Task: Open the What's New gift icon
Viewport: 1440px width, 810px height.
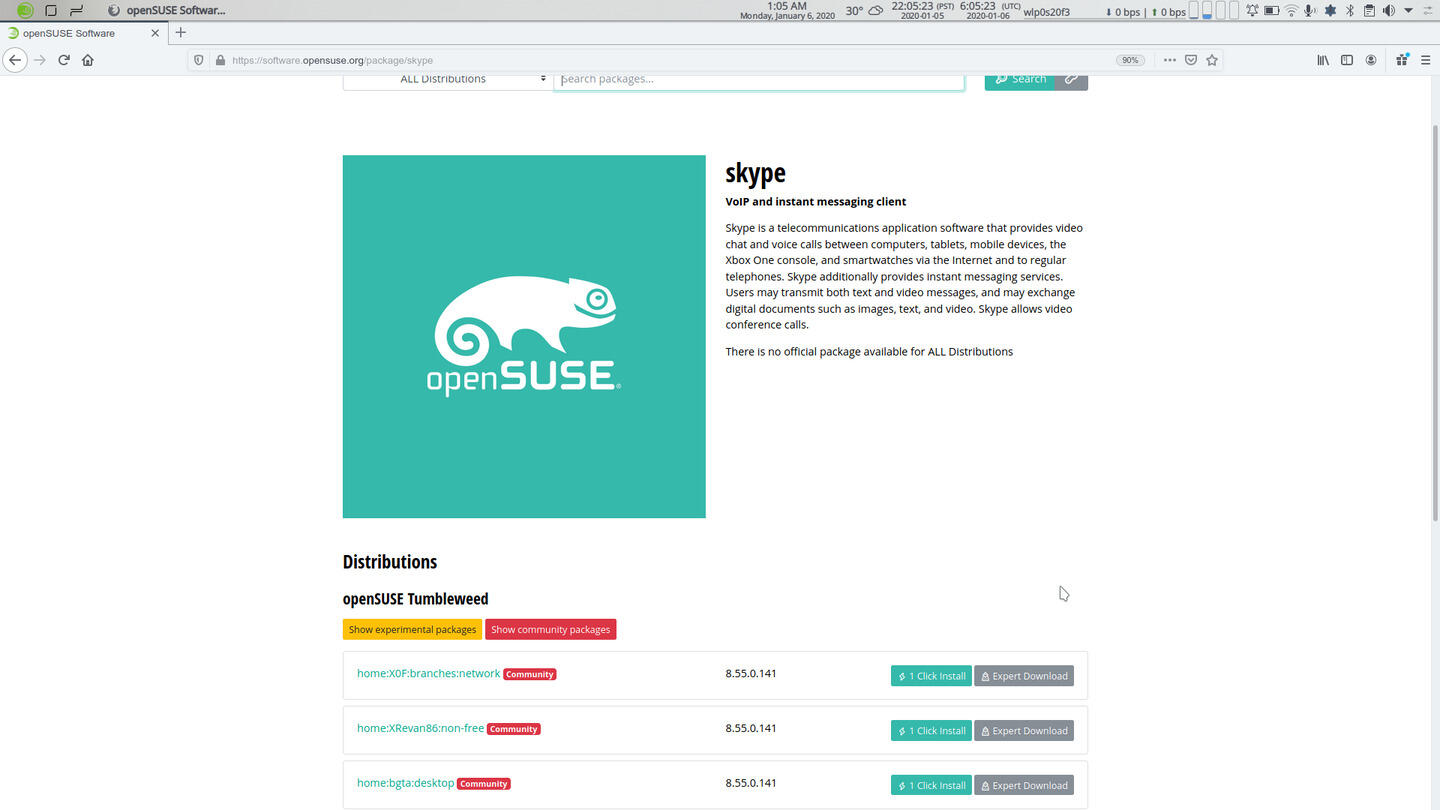Action: tap(1402, 60)
